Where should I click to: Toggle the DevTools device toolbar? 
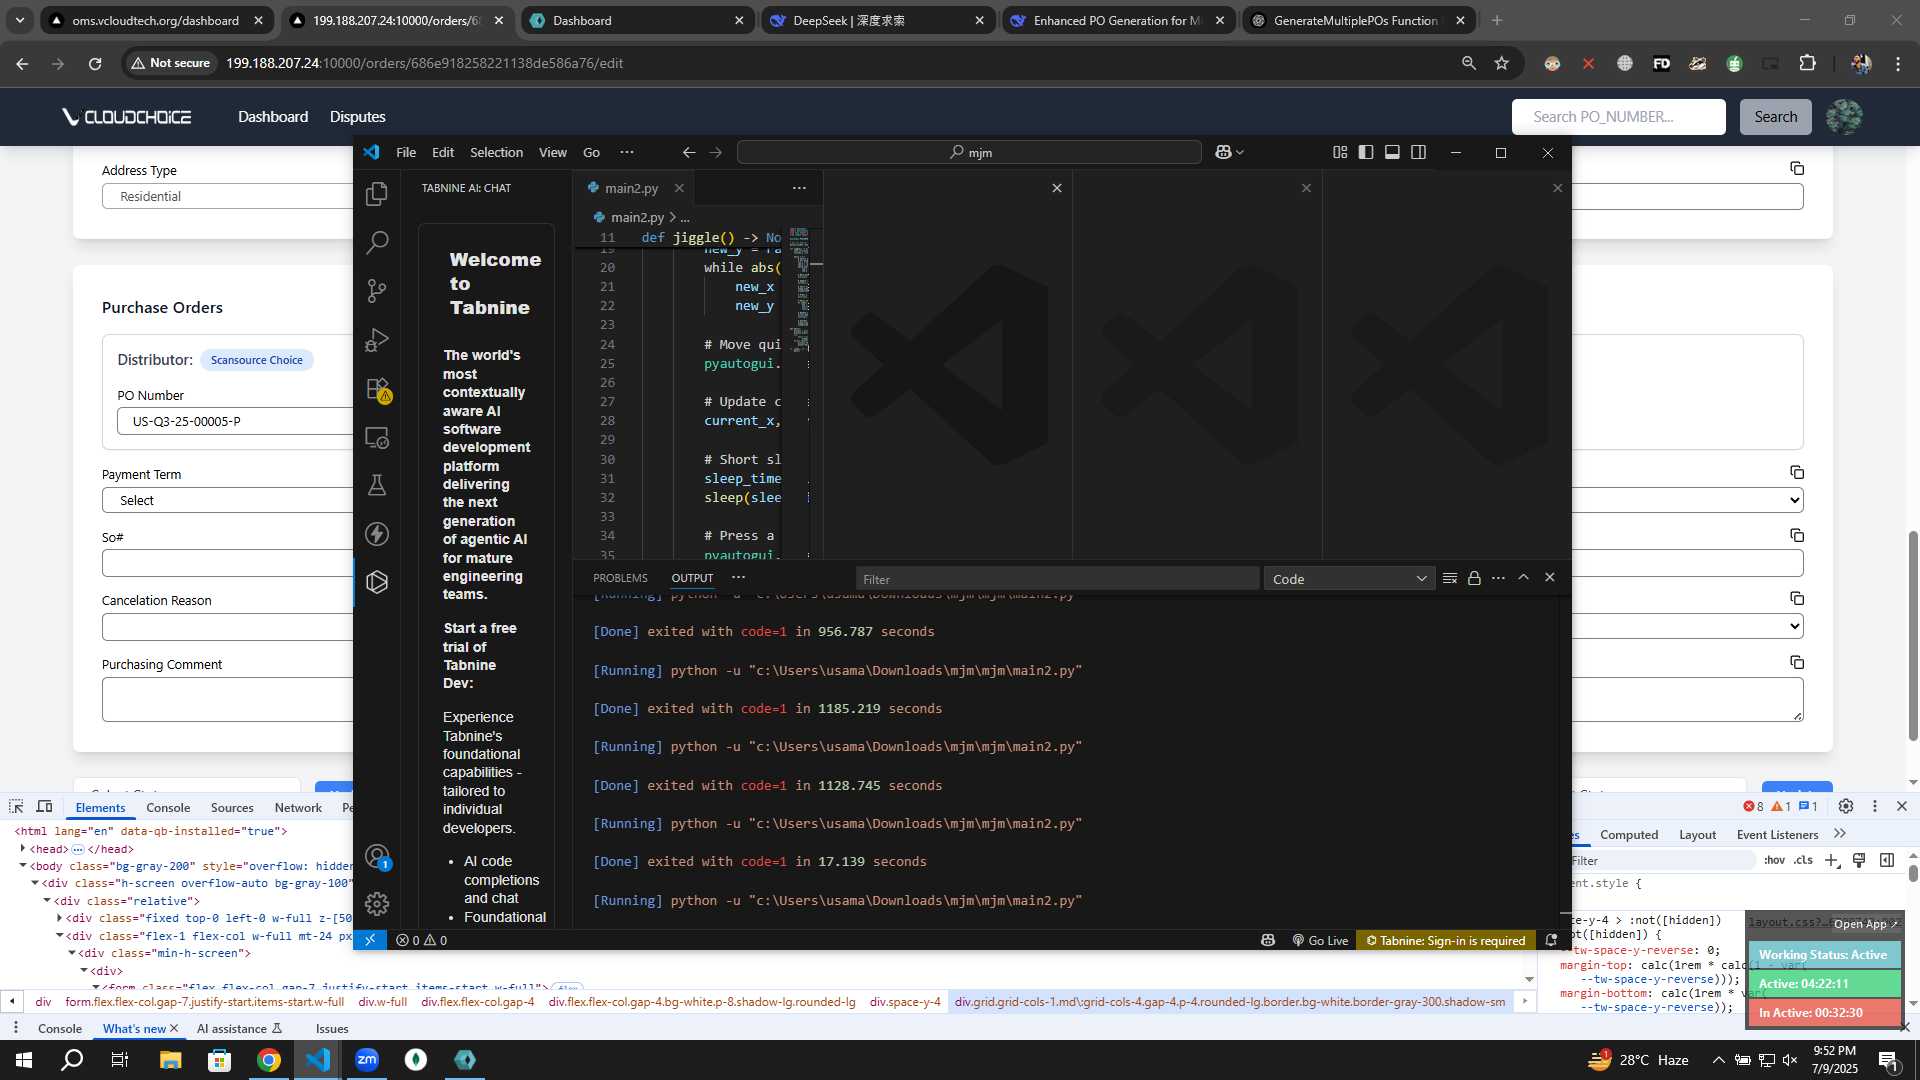(x=44, y=806)
